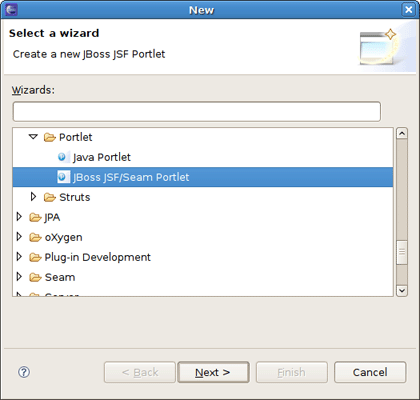The image size is (420, 400).
Task: Expand the JPA tree node
Action: pos(19,217)
